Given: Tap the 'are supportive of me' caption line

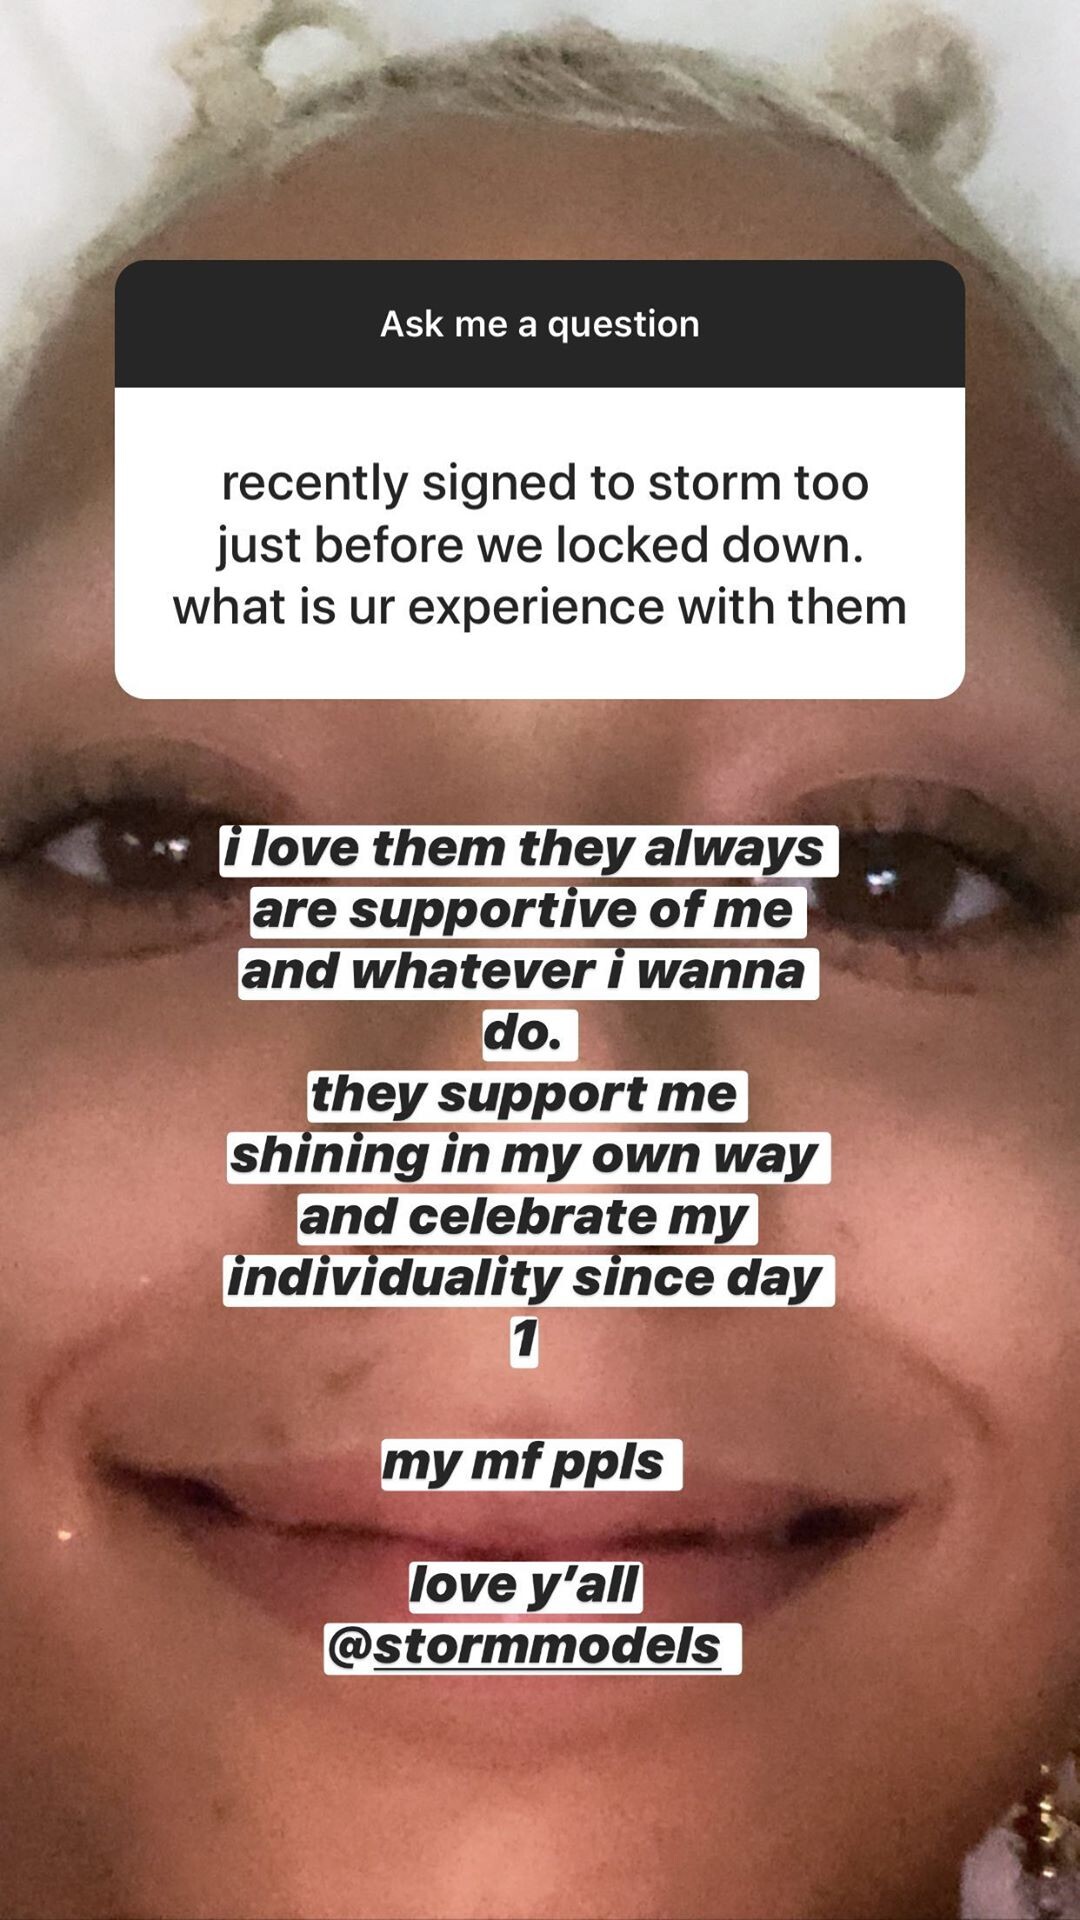Looking at the screenshot, I should click(x=527, y=911).
